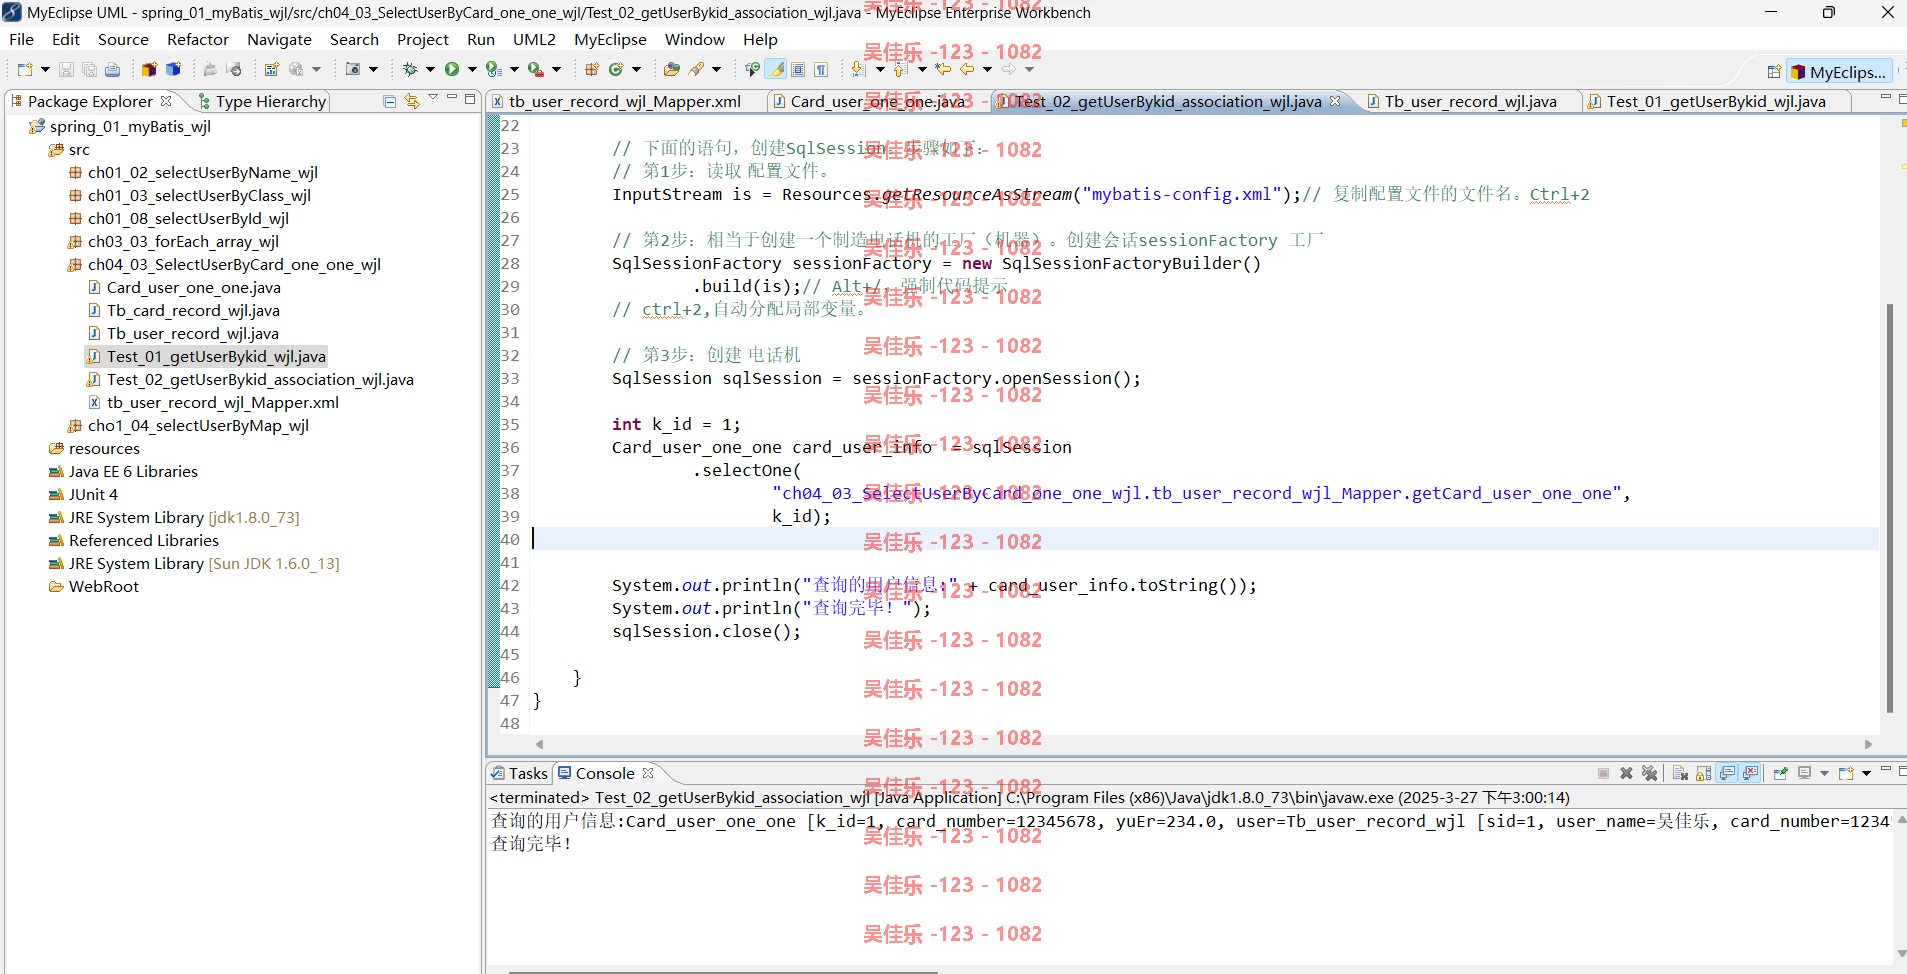Click the Display Selected Console icon
This screenshot has width=1907, height=974.
click(x=1804, y=773)
